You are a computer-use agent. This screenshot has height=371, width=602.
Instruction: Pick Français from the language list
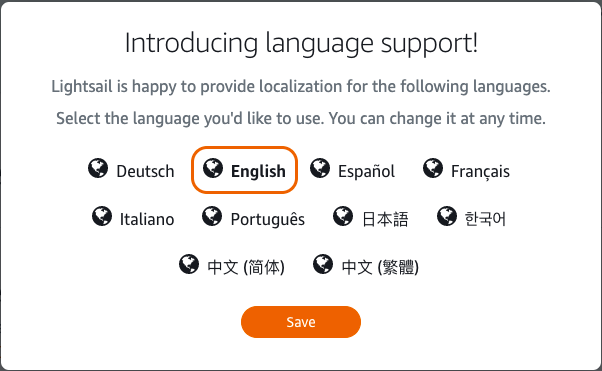[480, 172]
